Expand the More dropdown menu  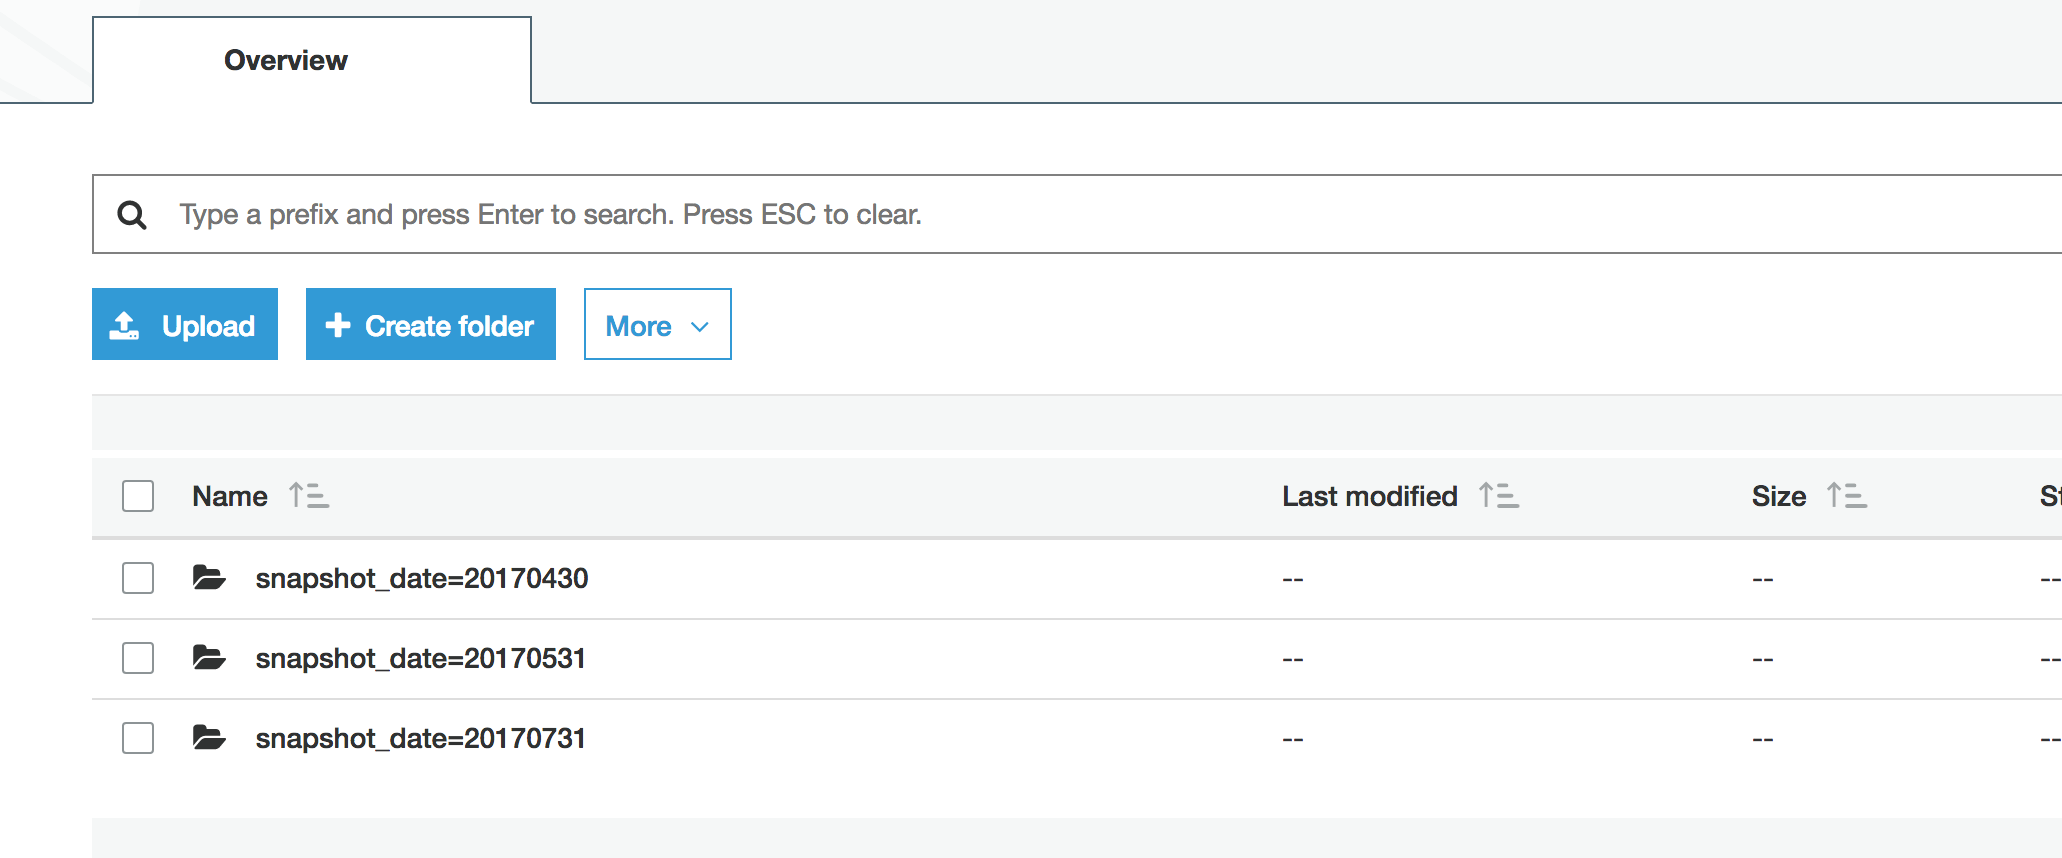(657, 325)
